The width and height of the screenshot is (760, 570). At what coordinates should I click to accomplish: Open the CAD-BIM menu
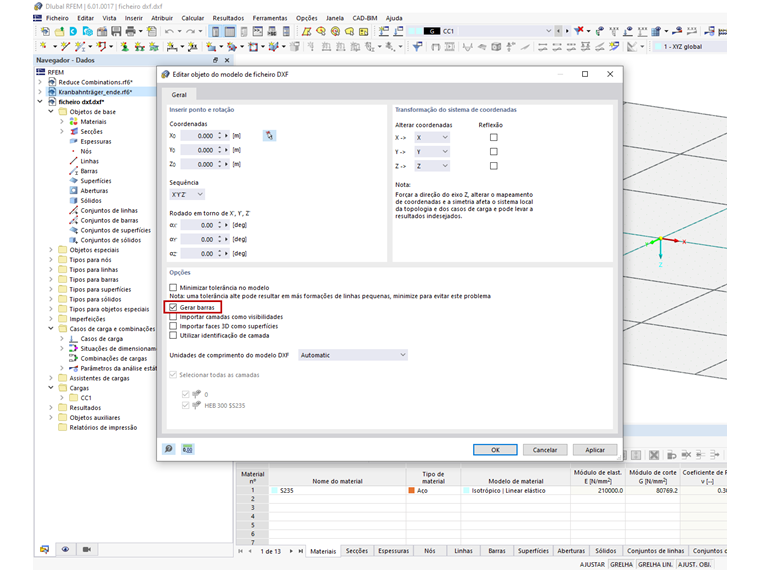[x=364, y=18]
